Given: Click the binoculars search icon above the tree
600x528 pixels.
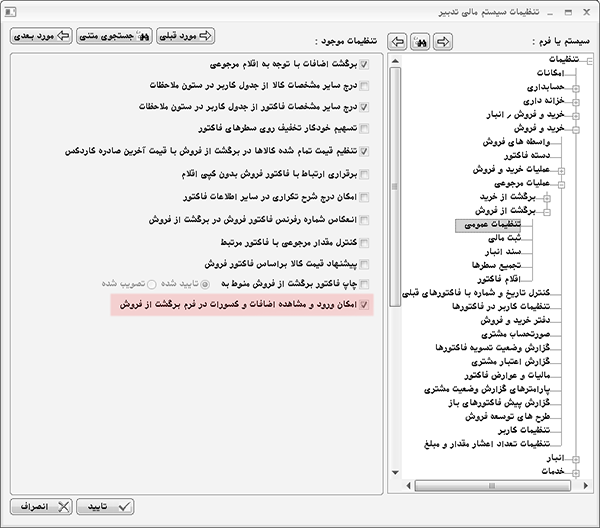Looking at the screenshot, I should pyautogui.click(x=419, y=42).
